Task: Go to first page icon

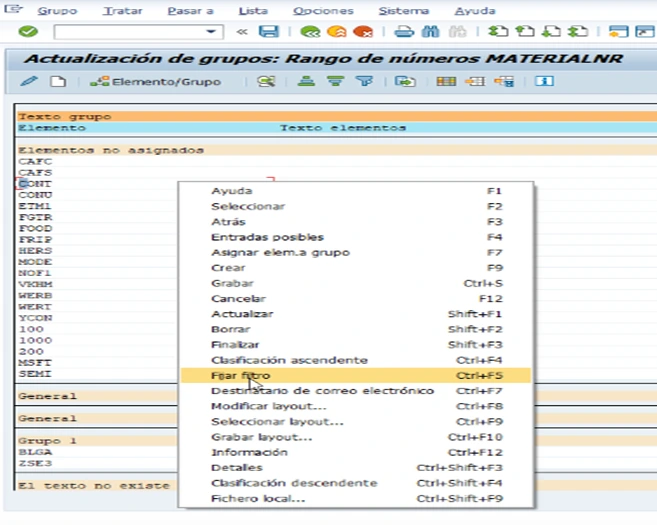Action: pyautogui.click(x=498, y=31)
